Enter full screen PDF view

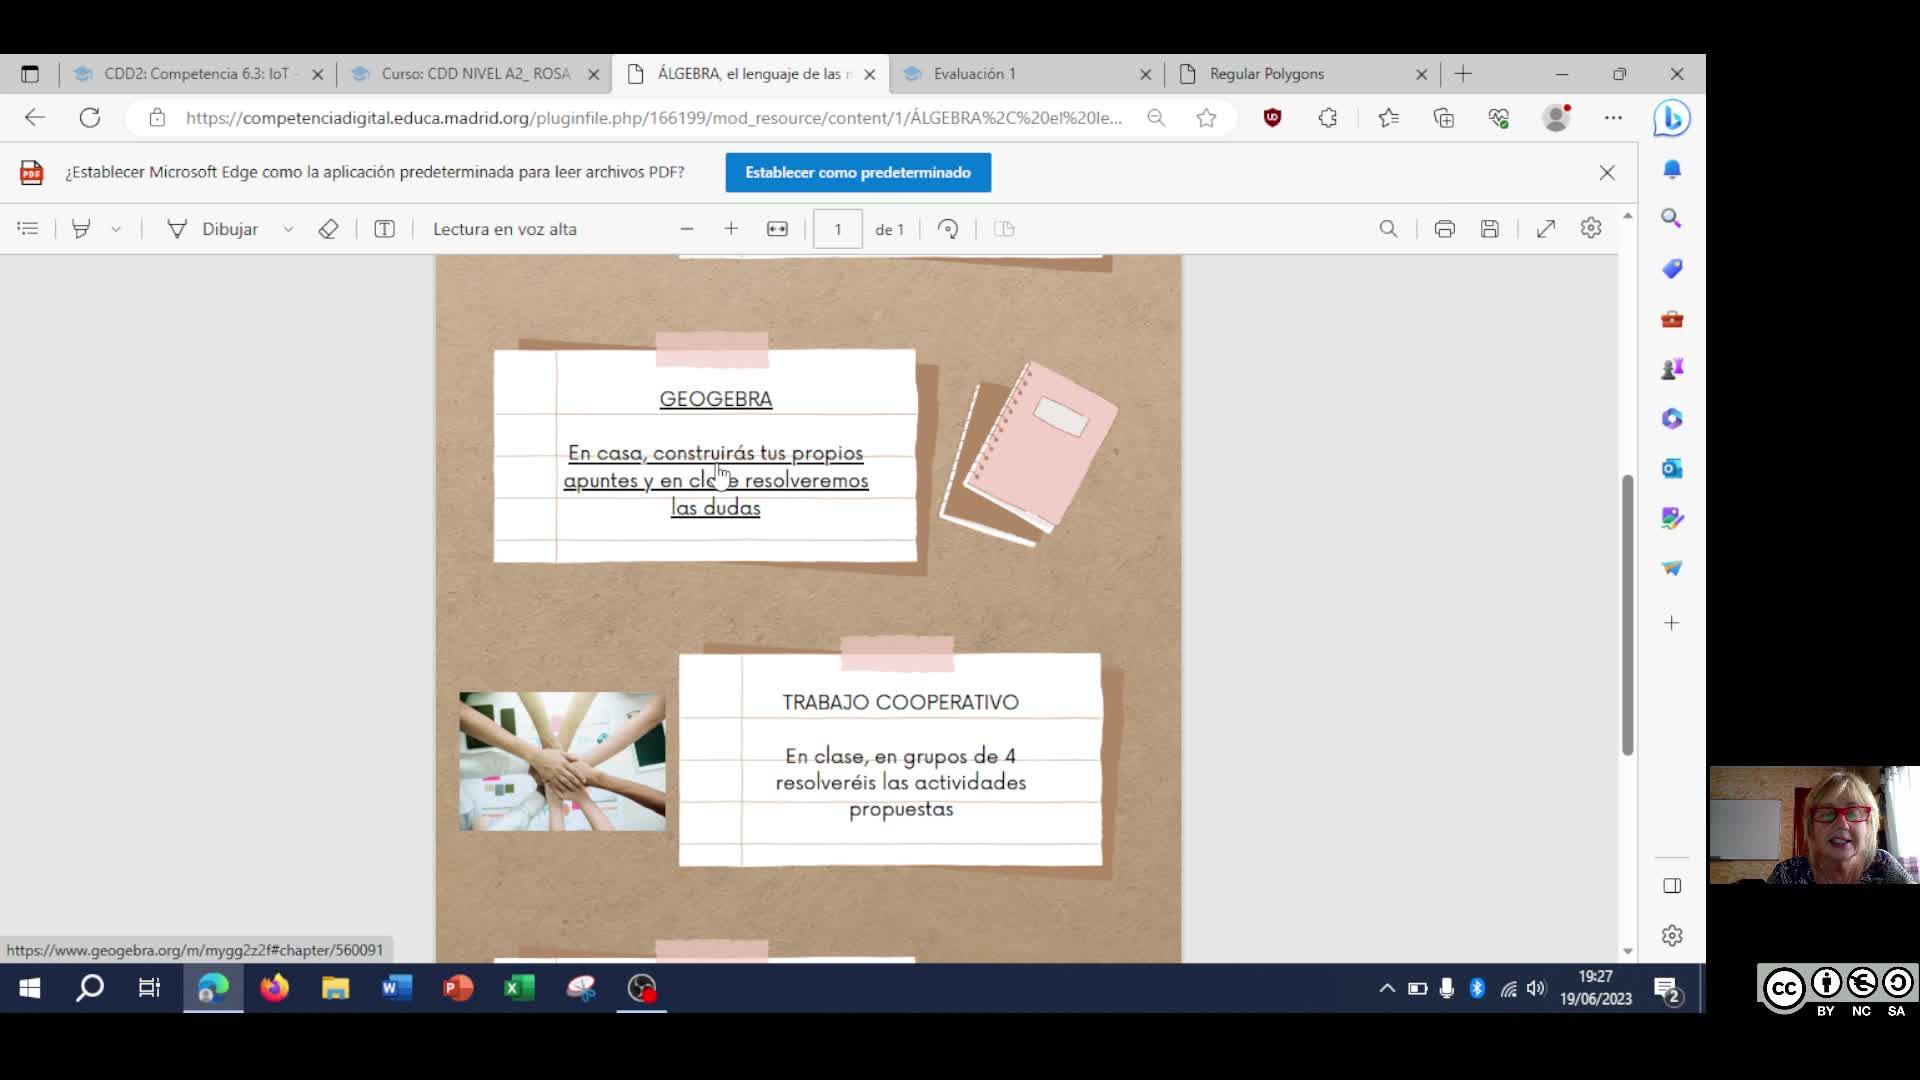[1546, 229]
